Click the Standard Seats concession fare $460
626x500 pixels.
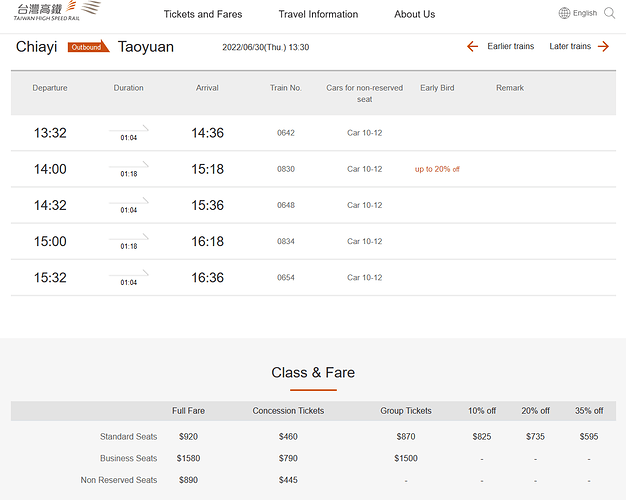pos(288,437)
